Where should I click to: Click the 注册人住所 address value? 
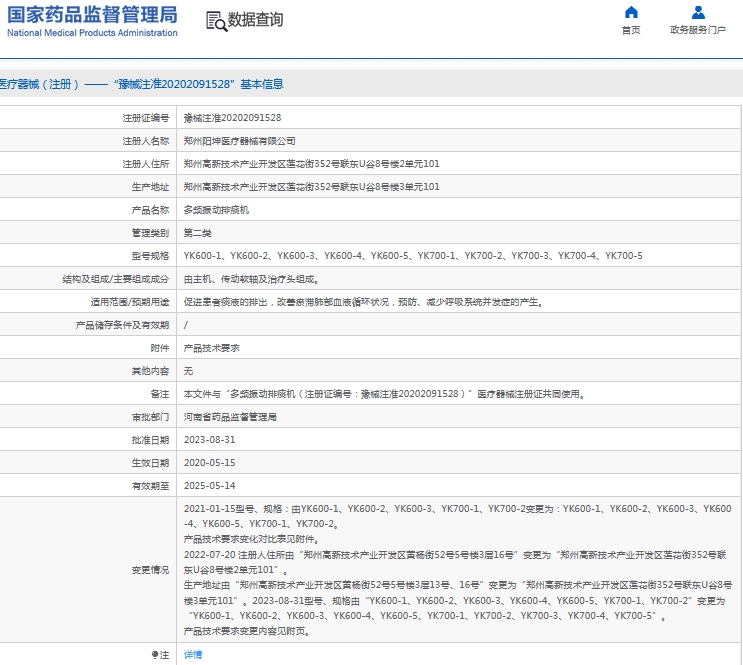tap(311, 164)
